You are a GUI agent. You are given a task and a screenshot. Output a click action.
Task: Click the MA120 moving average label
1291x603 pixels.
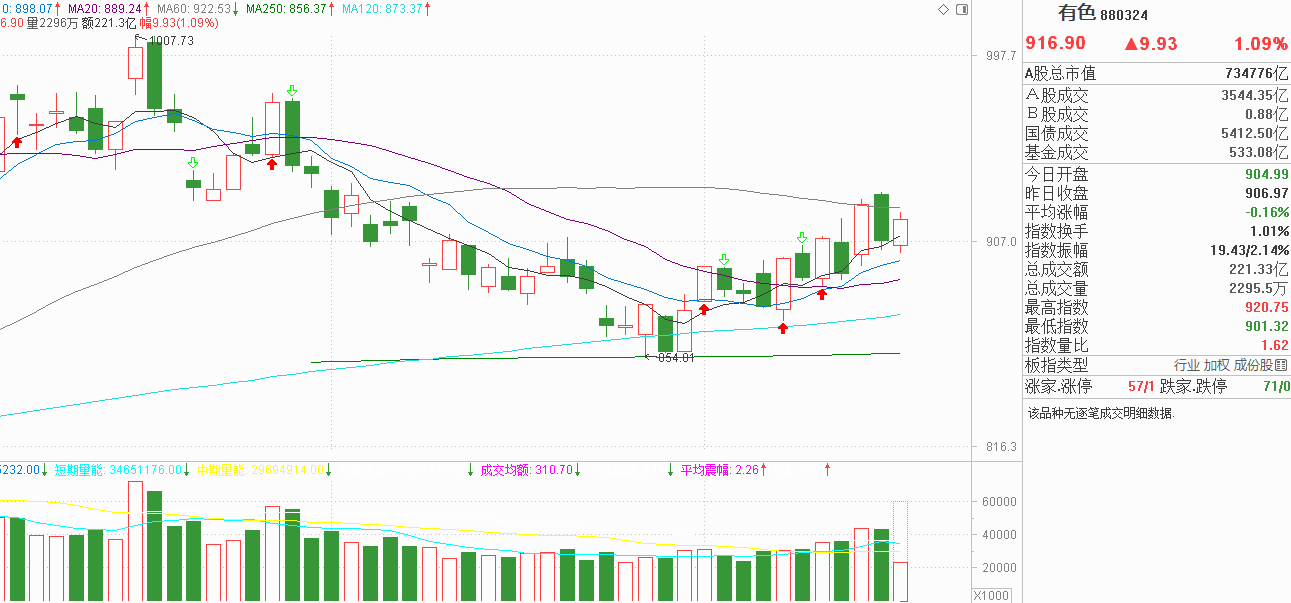tap(385, 8)
